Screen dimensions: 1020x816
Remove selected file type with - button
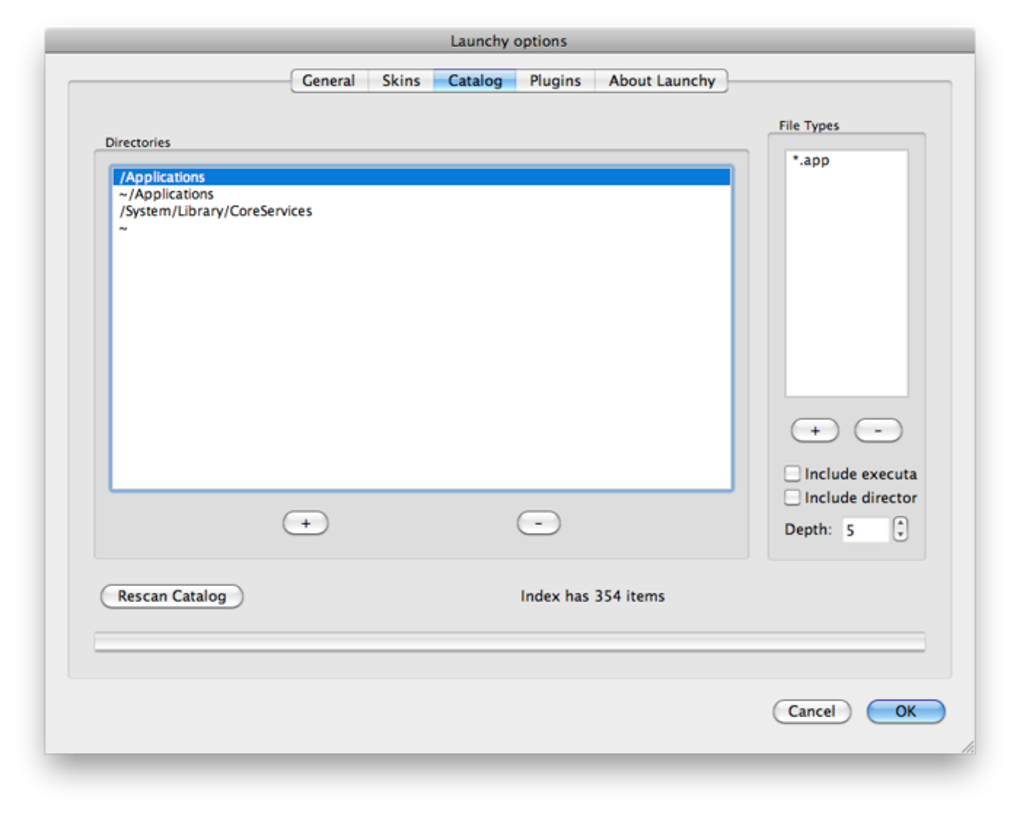point(877,430)
